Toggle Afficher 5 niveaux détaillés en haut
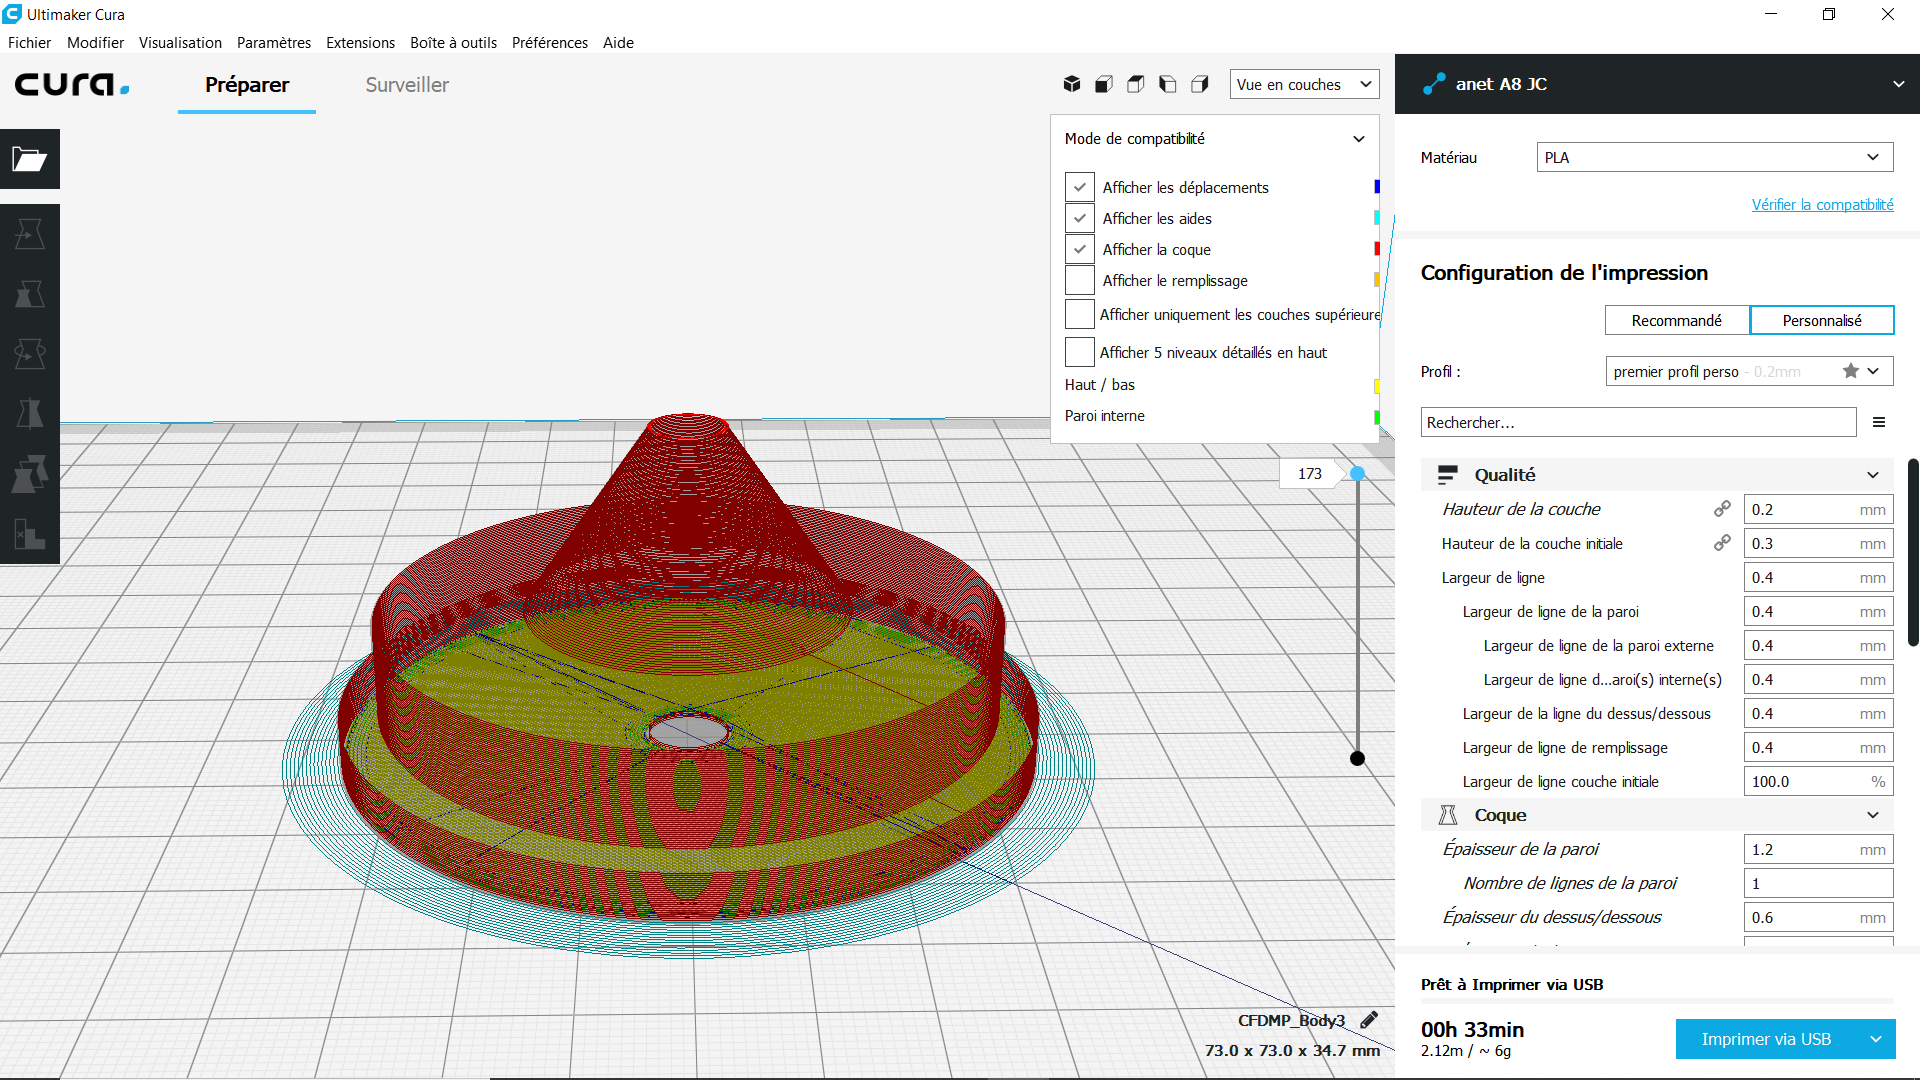This screenshot has width=1920, height=1080. [x=1080, y=352]
